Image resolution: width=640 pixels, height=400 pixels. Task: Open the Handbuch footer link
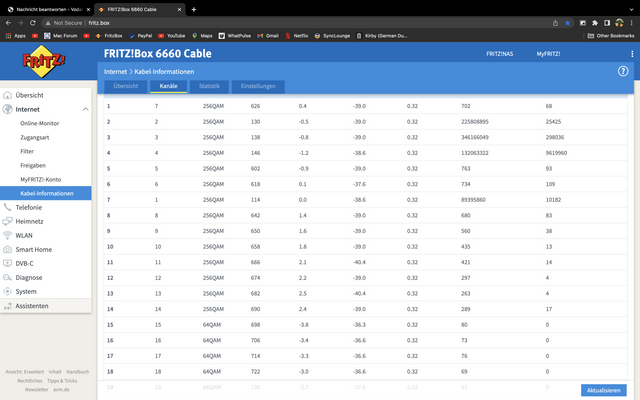coord(78,372)
